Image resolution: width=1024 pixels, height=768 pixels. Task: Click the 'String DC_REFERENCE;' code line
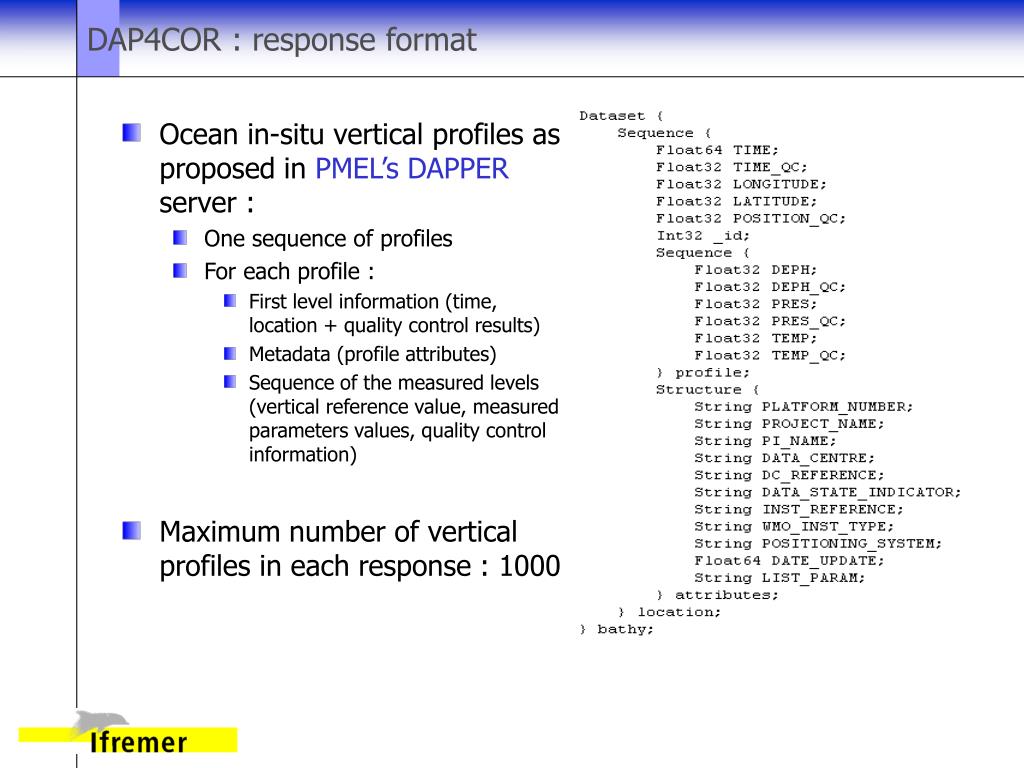coord(789,475)
